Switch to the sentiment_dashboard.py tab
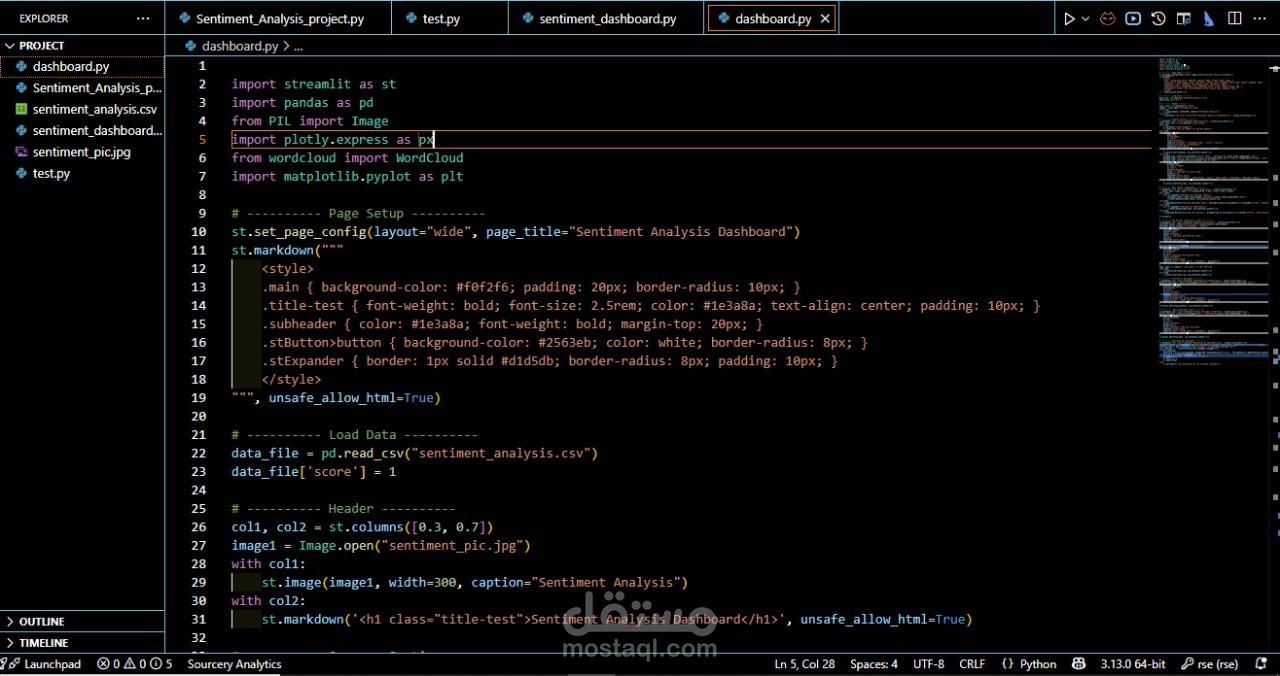 click(607, 19)
